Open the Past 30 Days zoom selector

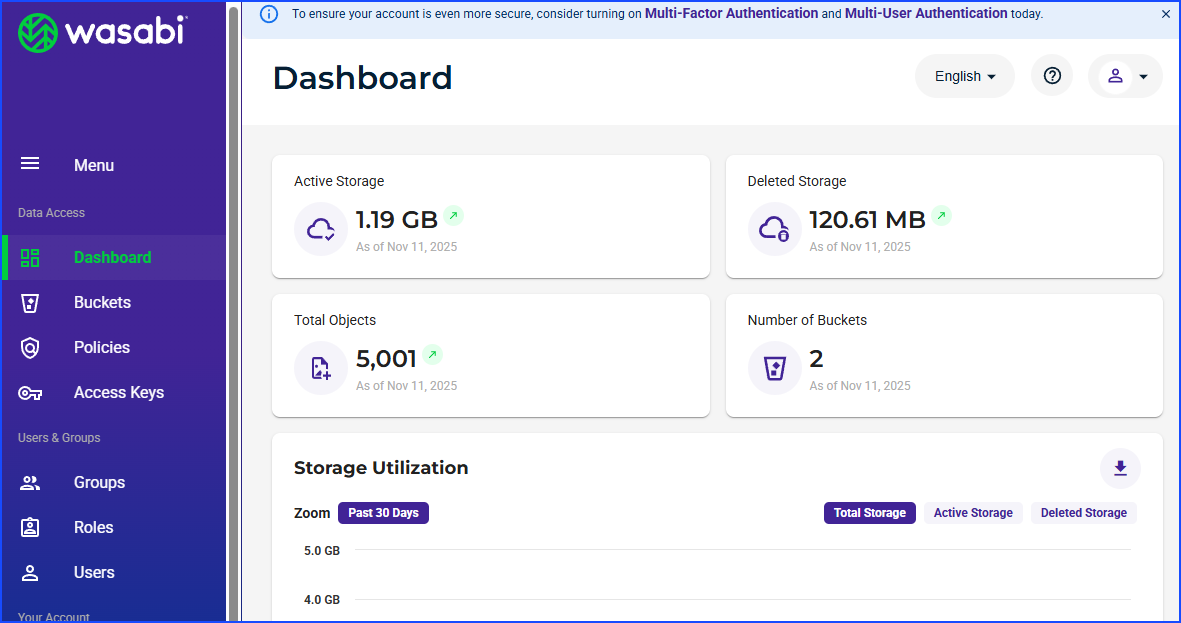click(x=383, y=513)
